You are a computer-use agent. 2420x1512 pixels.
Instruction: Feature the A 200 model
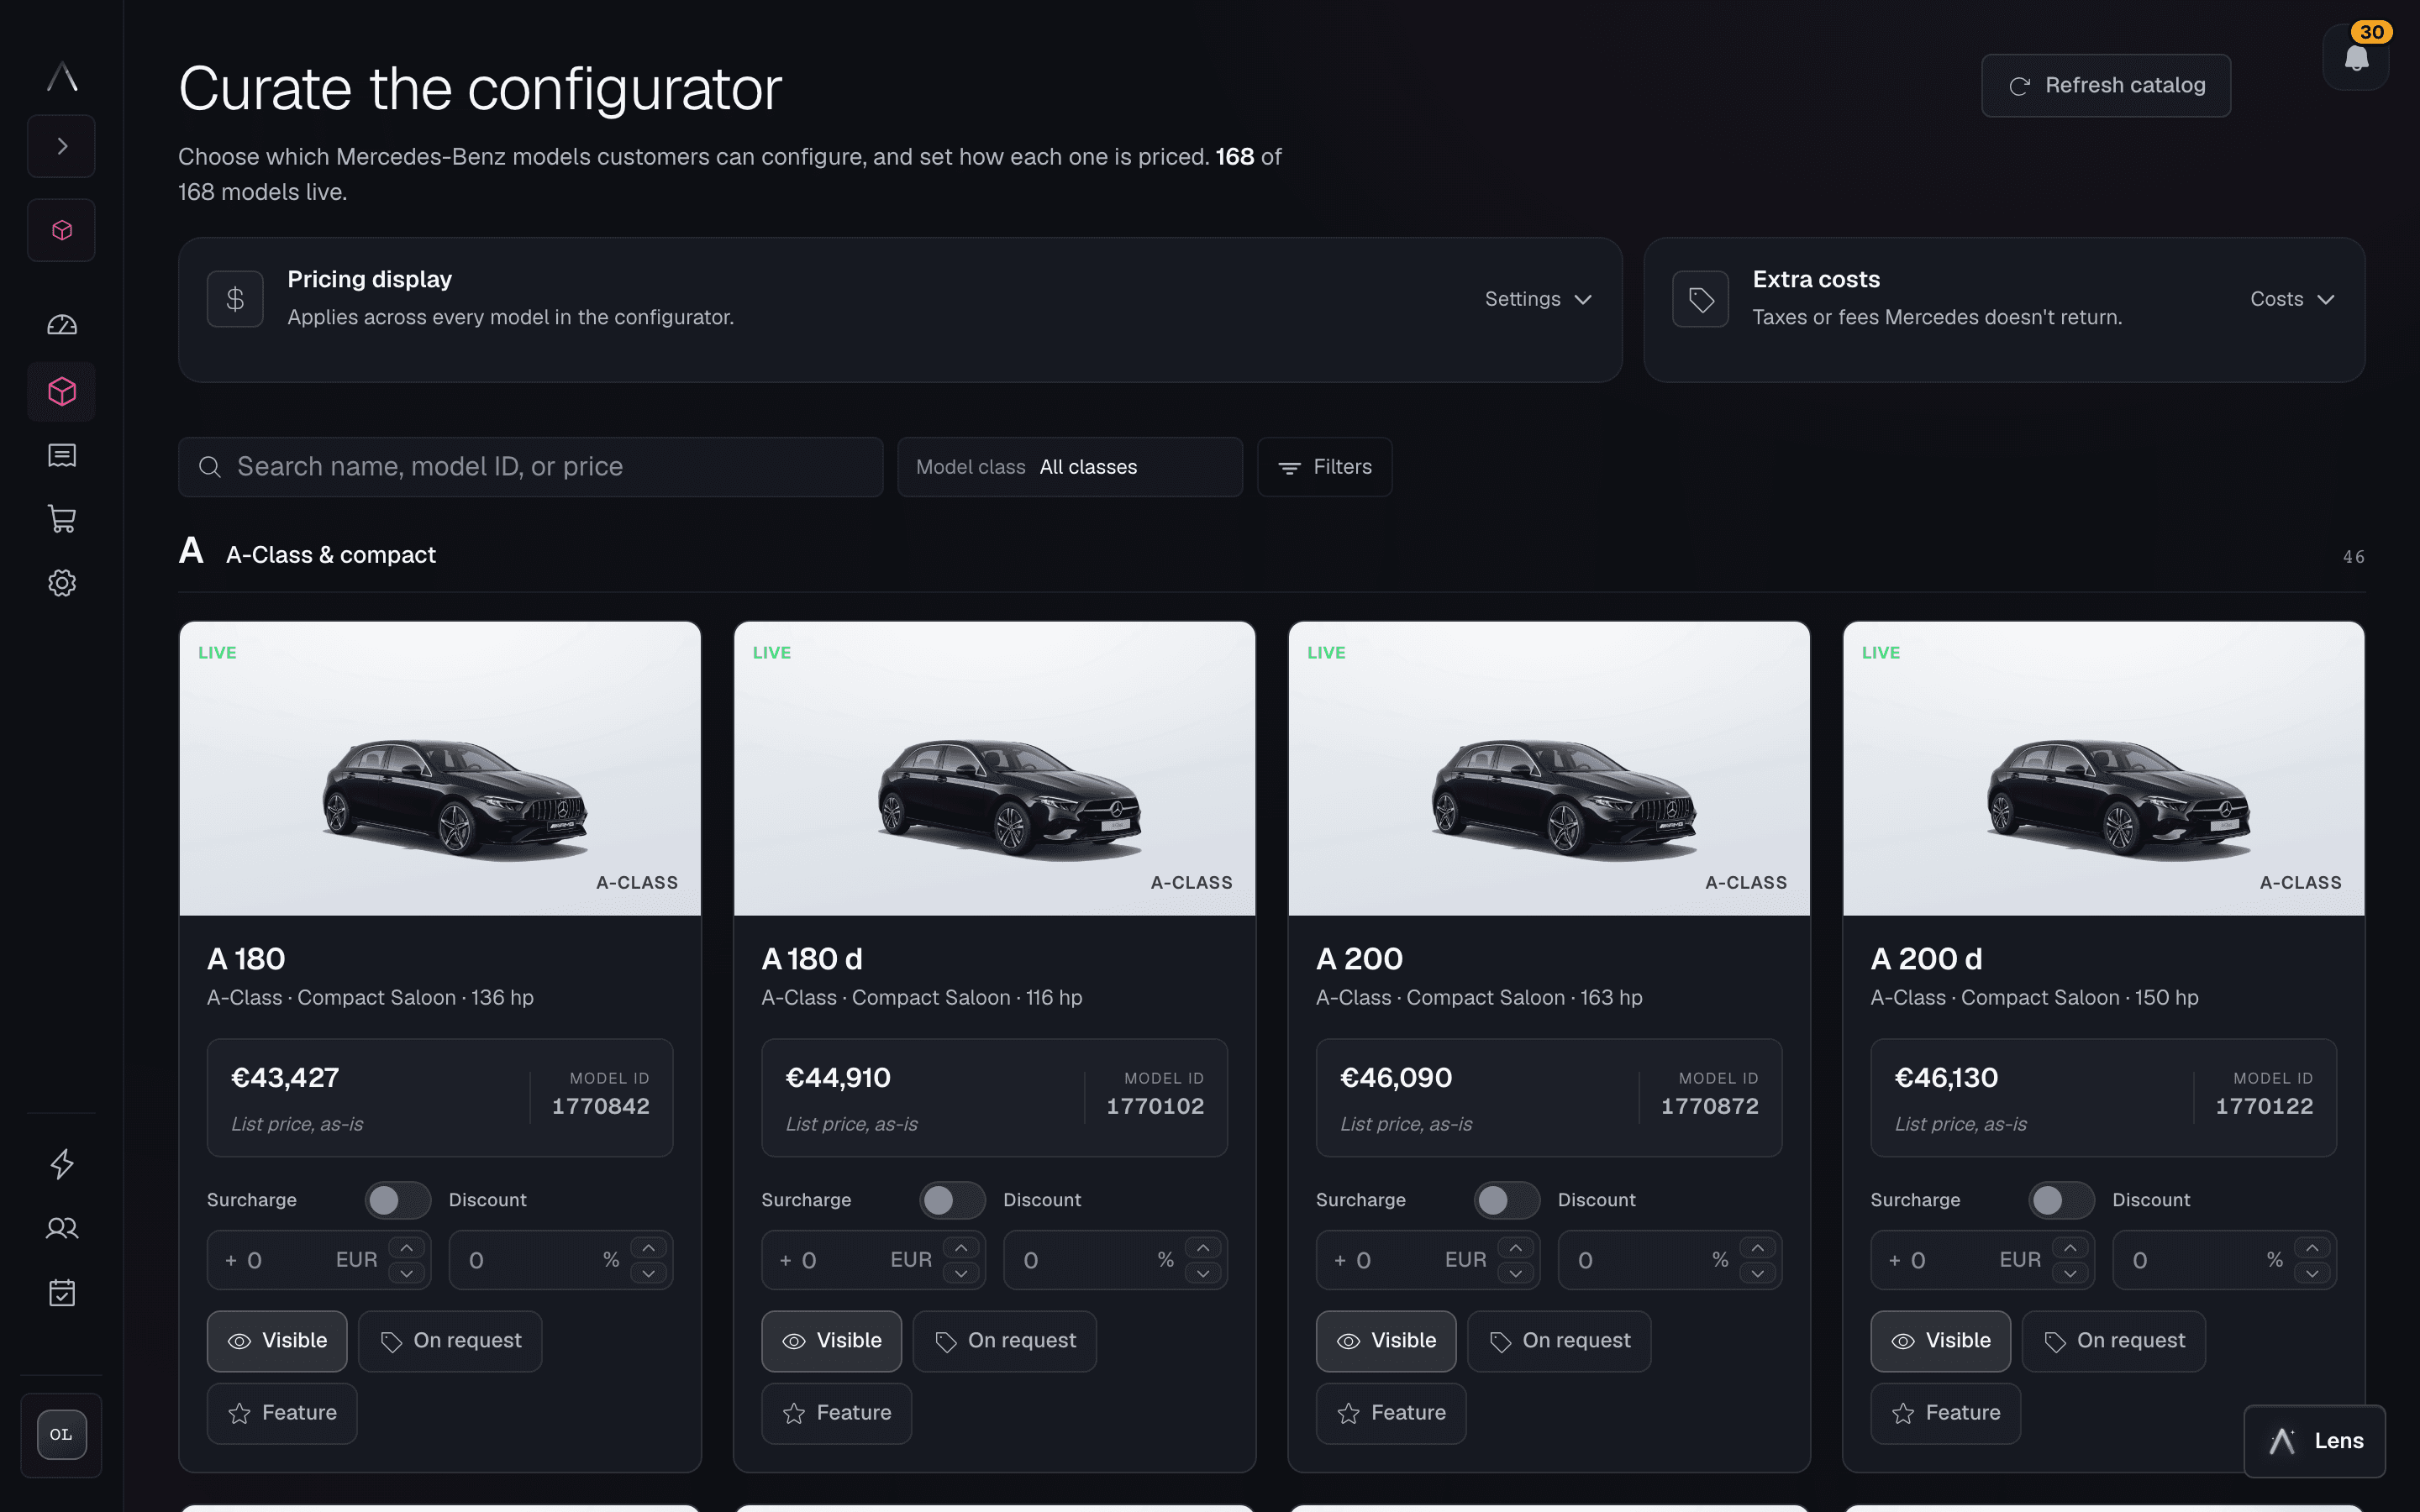1391,1413
